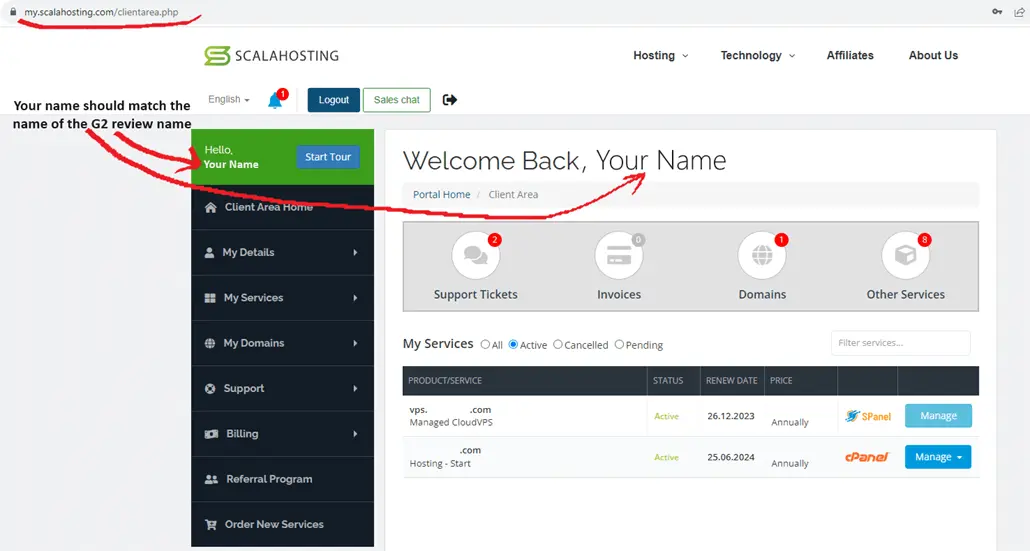Click the cPanel logo in the Hosting row
1030x551 pixels.
tap(866, 457)
